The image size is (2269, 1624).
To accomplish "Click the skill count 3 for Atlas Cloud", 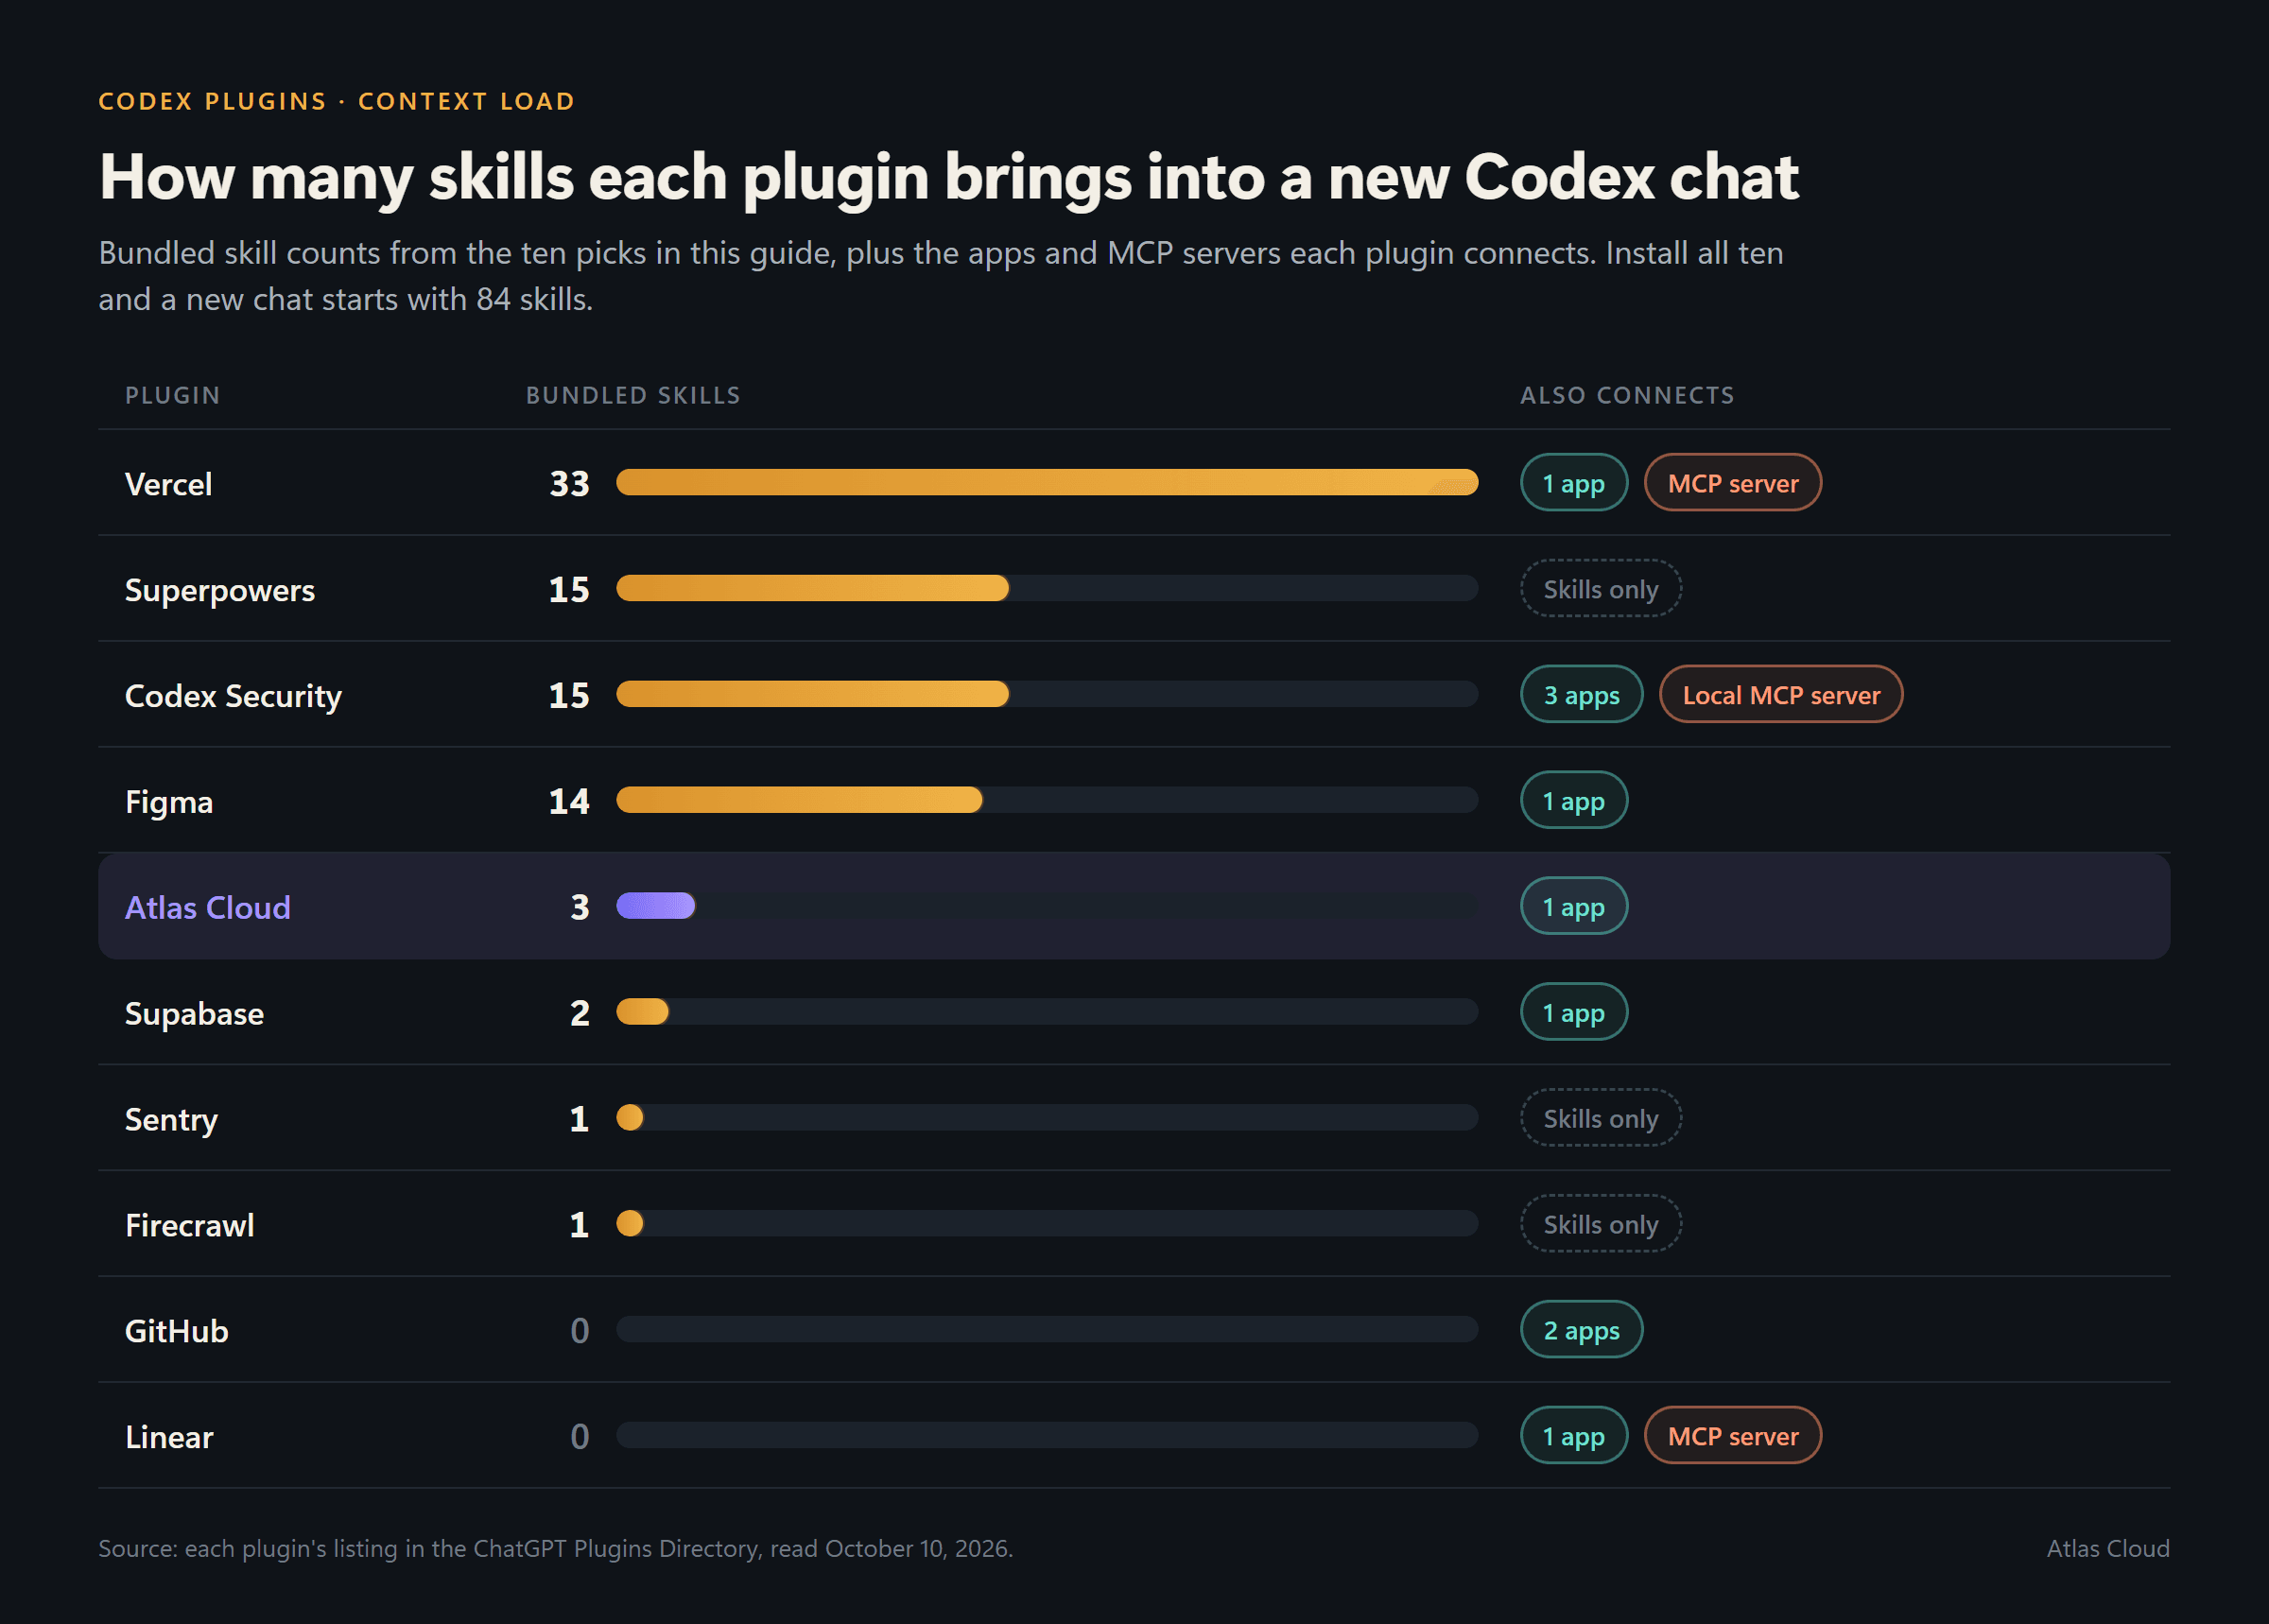I will click(580, 907).
